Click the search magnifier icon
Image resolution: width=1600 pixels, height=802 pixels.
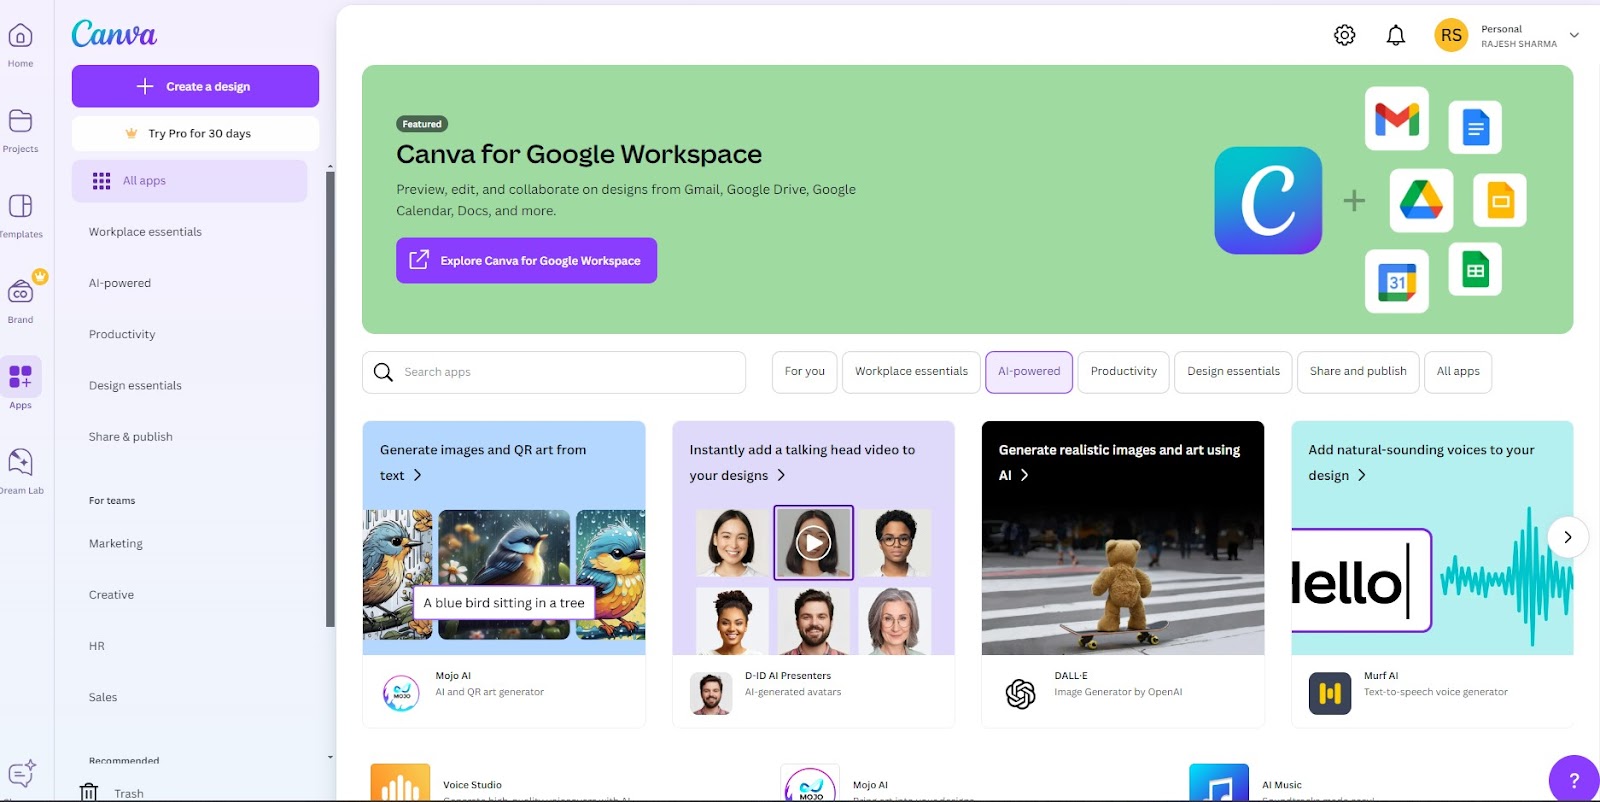[x=383, y=372]
